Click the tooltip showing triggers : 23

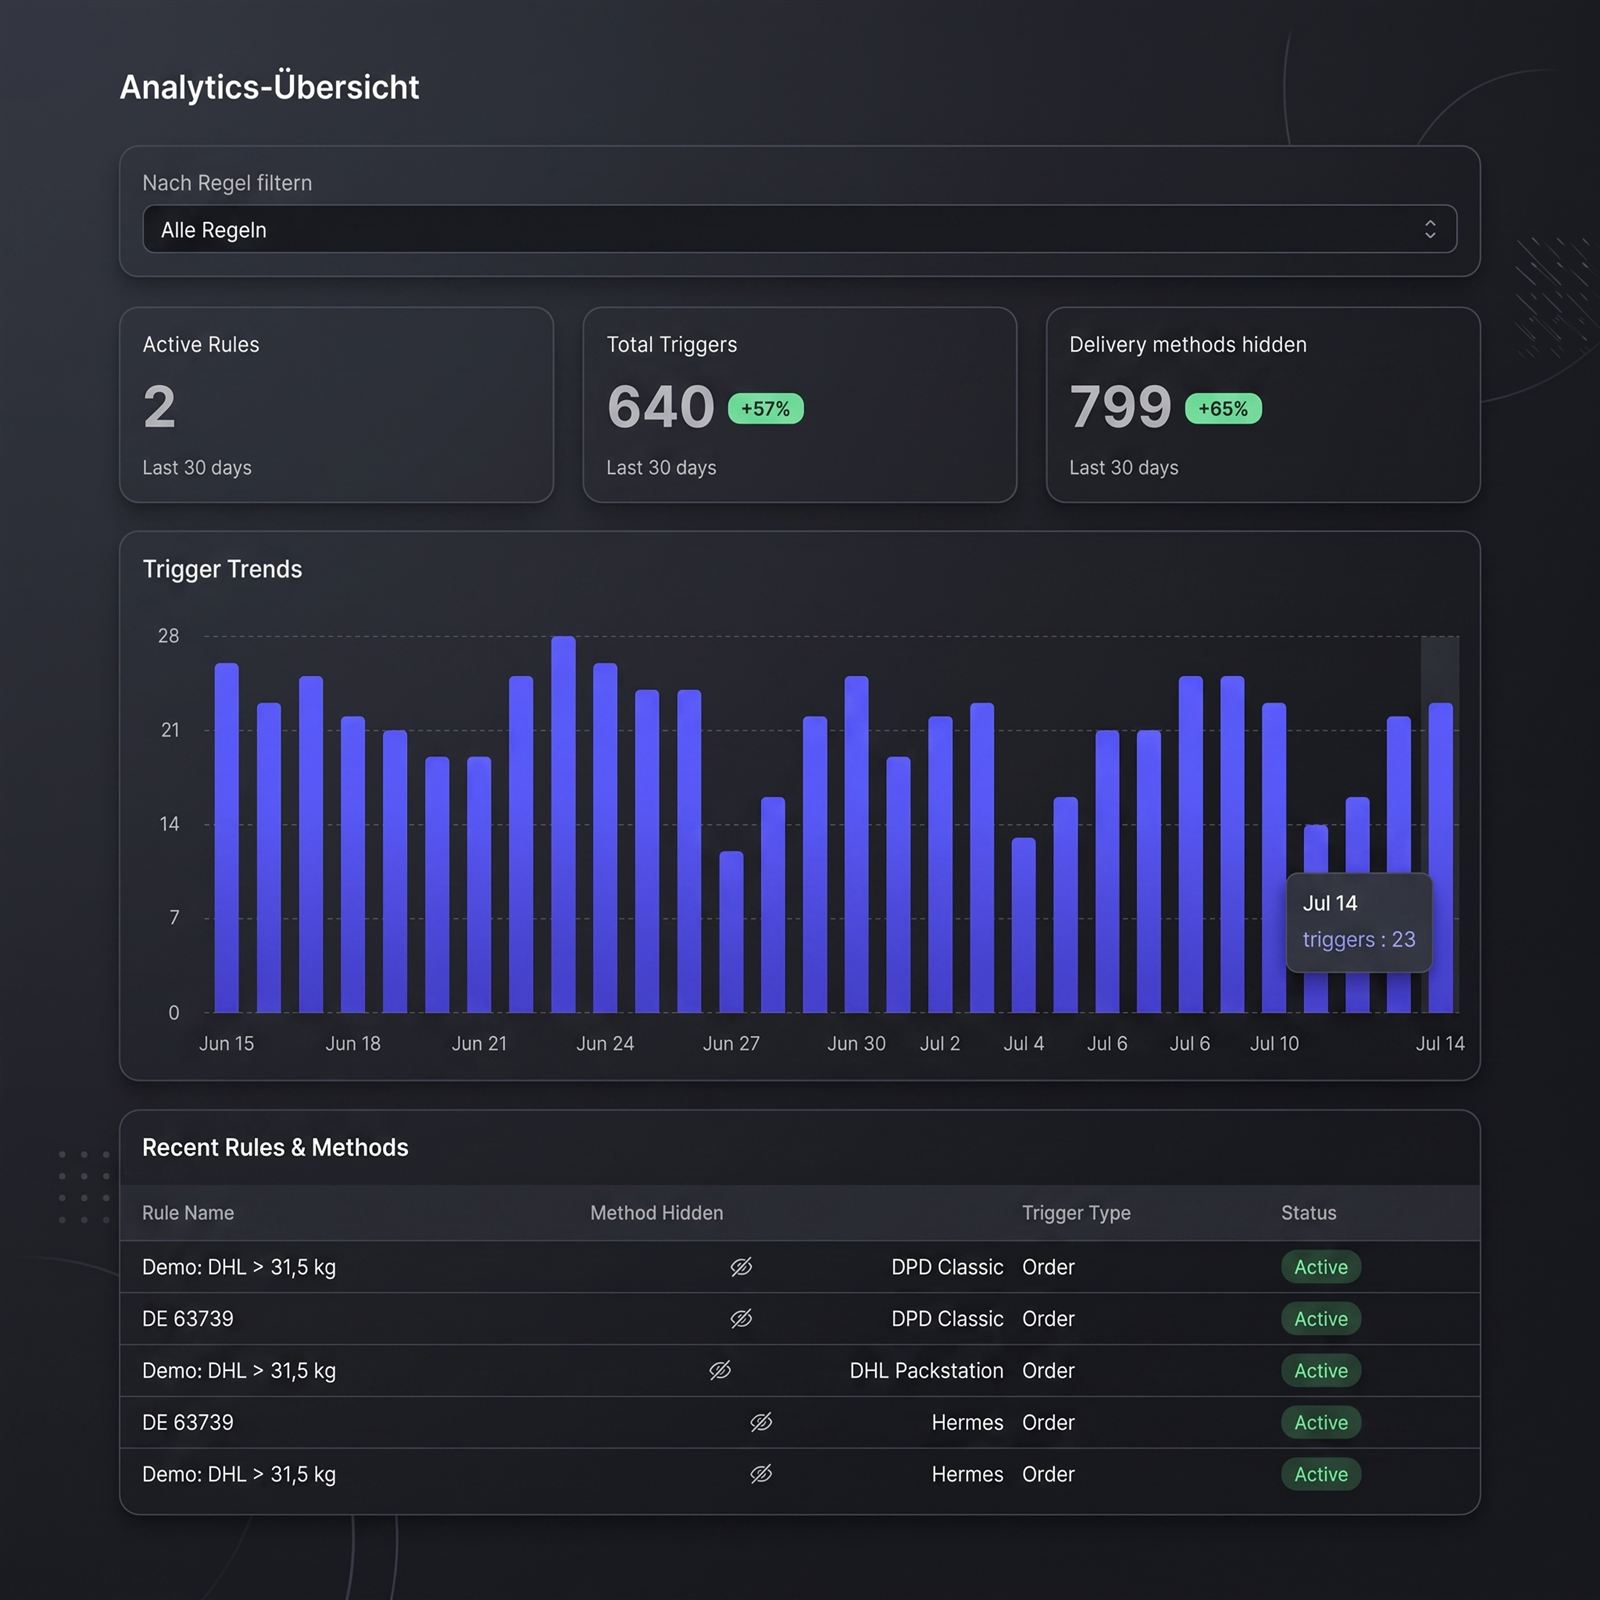pyautogui.click(x=1358, y=922)
